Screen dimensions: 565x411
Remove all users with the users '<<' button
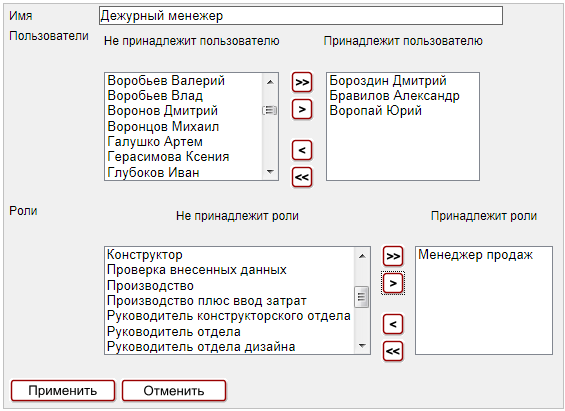click(x=302, y=177)
